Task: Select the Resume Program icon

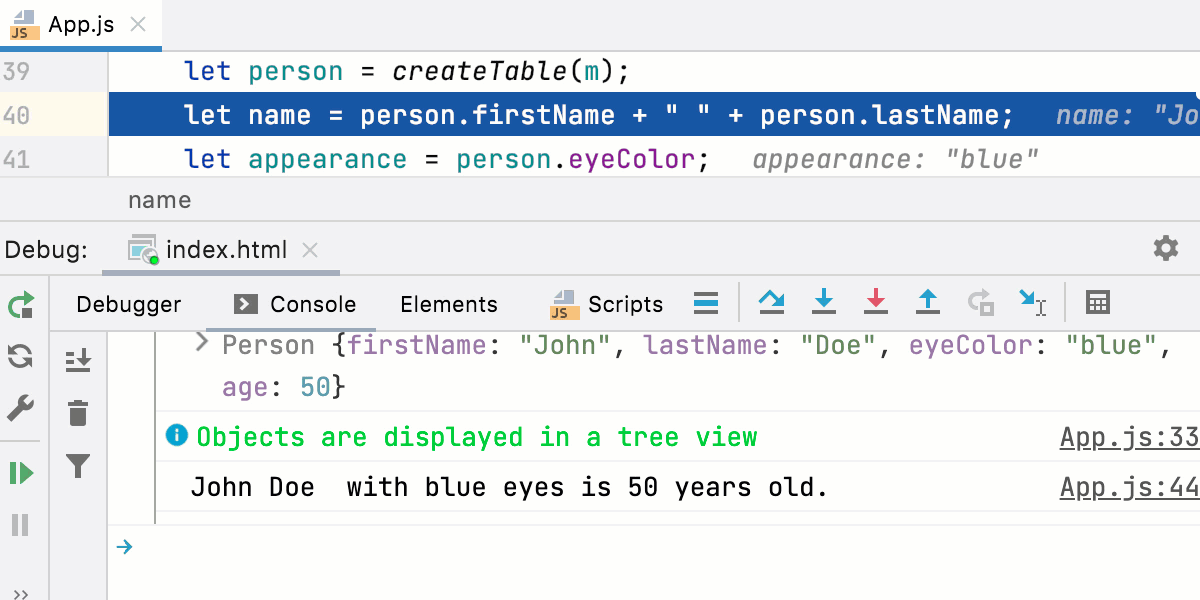Action: 20,472
